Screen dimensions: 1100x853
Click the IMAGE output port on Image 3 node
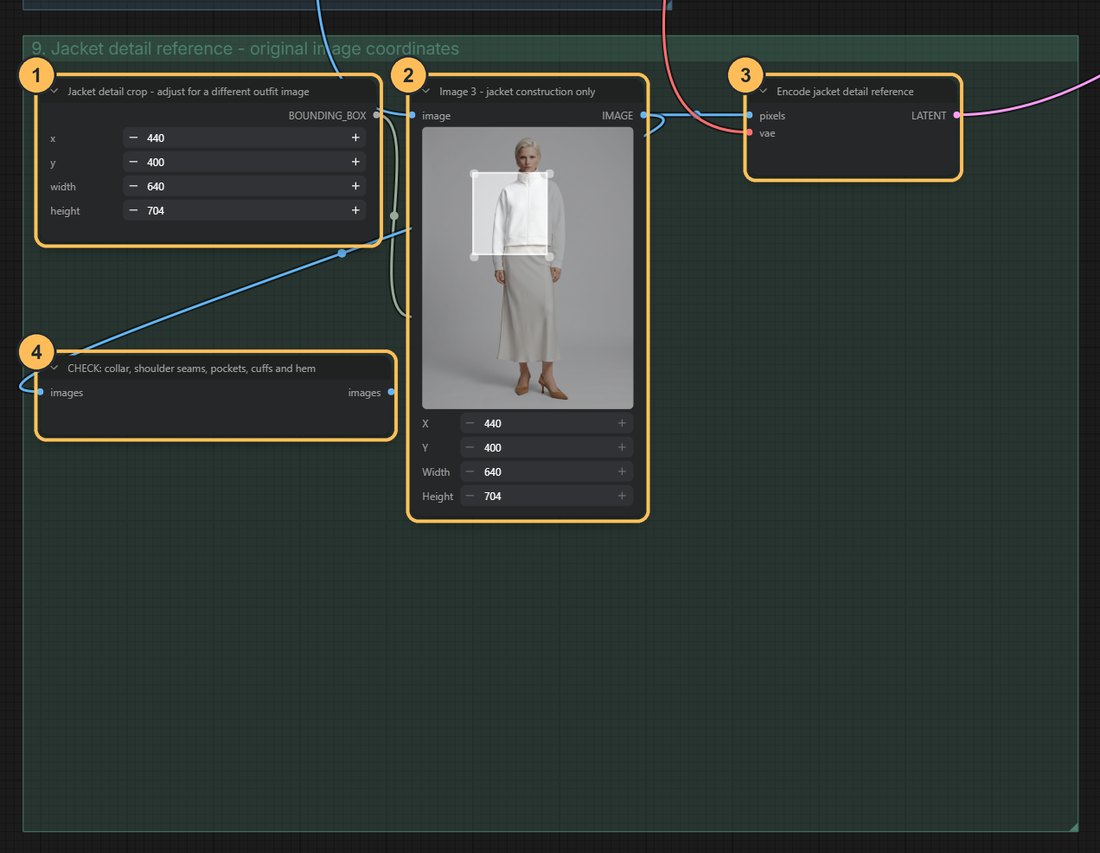[643, 115]
